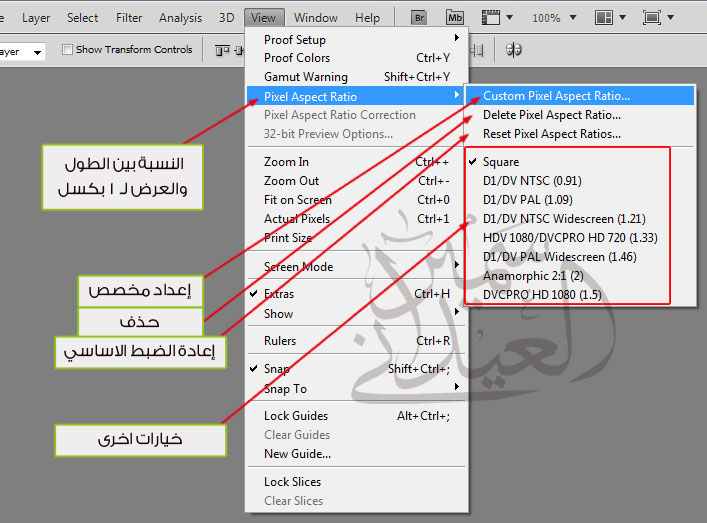Image resolution: width=707 pixels, height=523 pixels.
Task: Toggle Snap in the View menu
Action: [357, 369]
